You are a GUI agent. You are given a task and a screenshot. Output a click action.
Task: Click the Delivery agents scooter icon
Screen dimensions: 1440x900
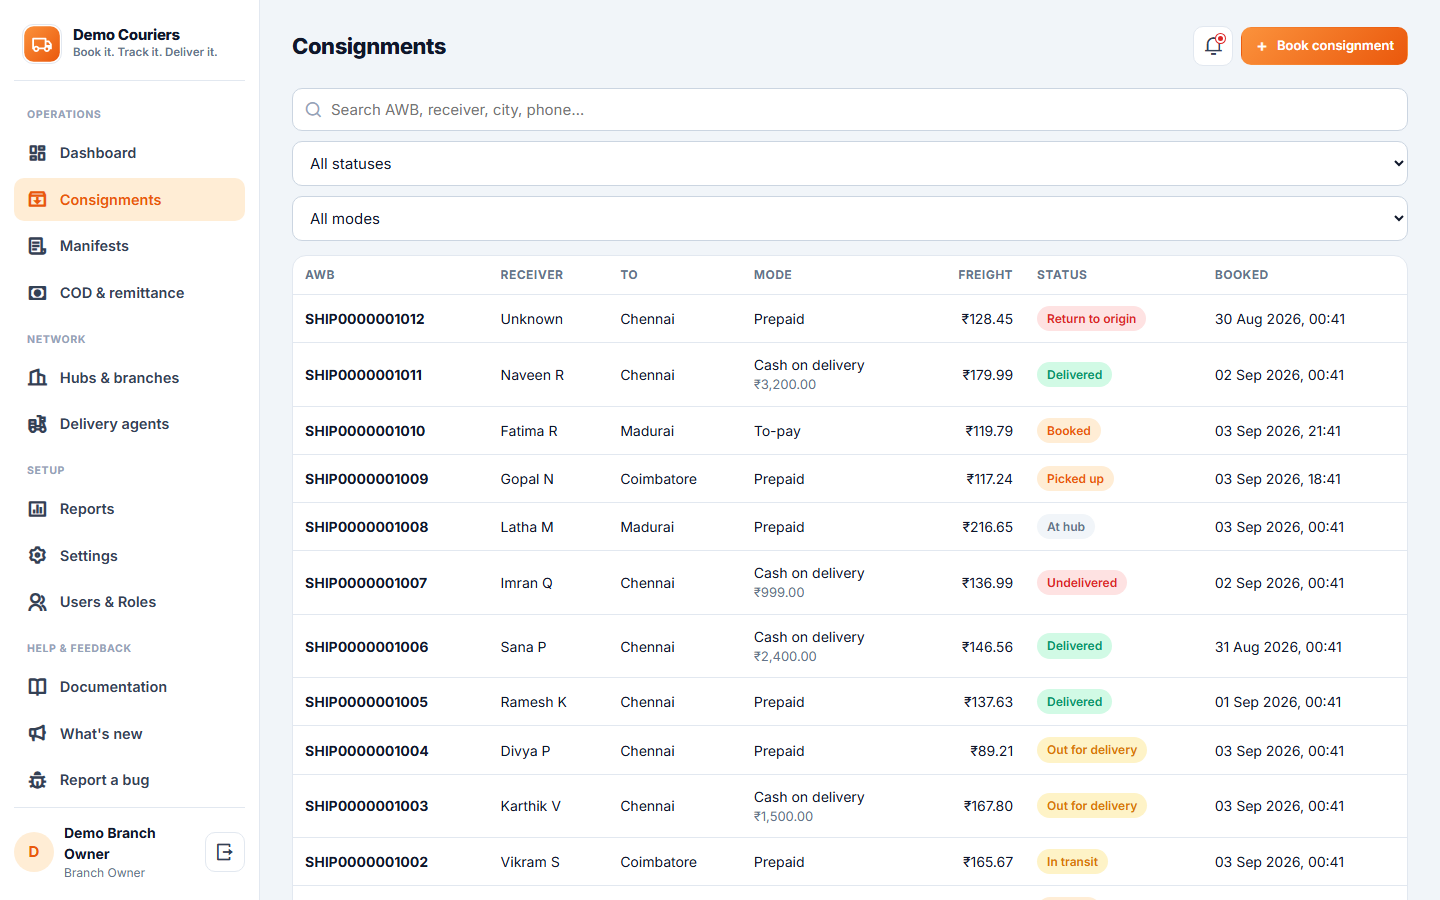tap(37, 424)
